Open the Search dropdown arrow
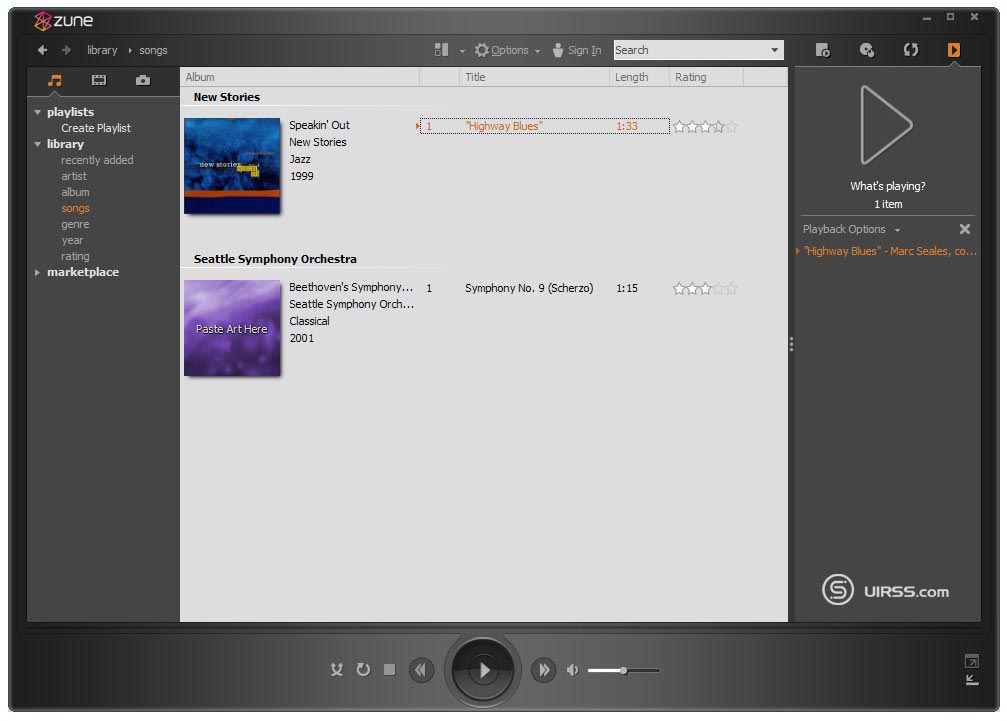Image resolution: width=1007 pixels, height=721 pixels. (x=775, y=50)
